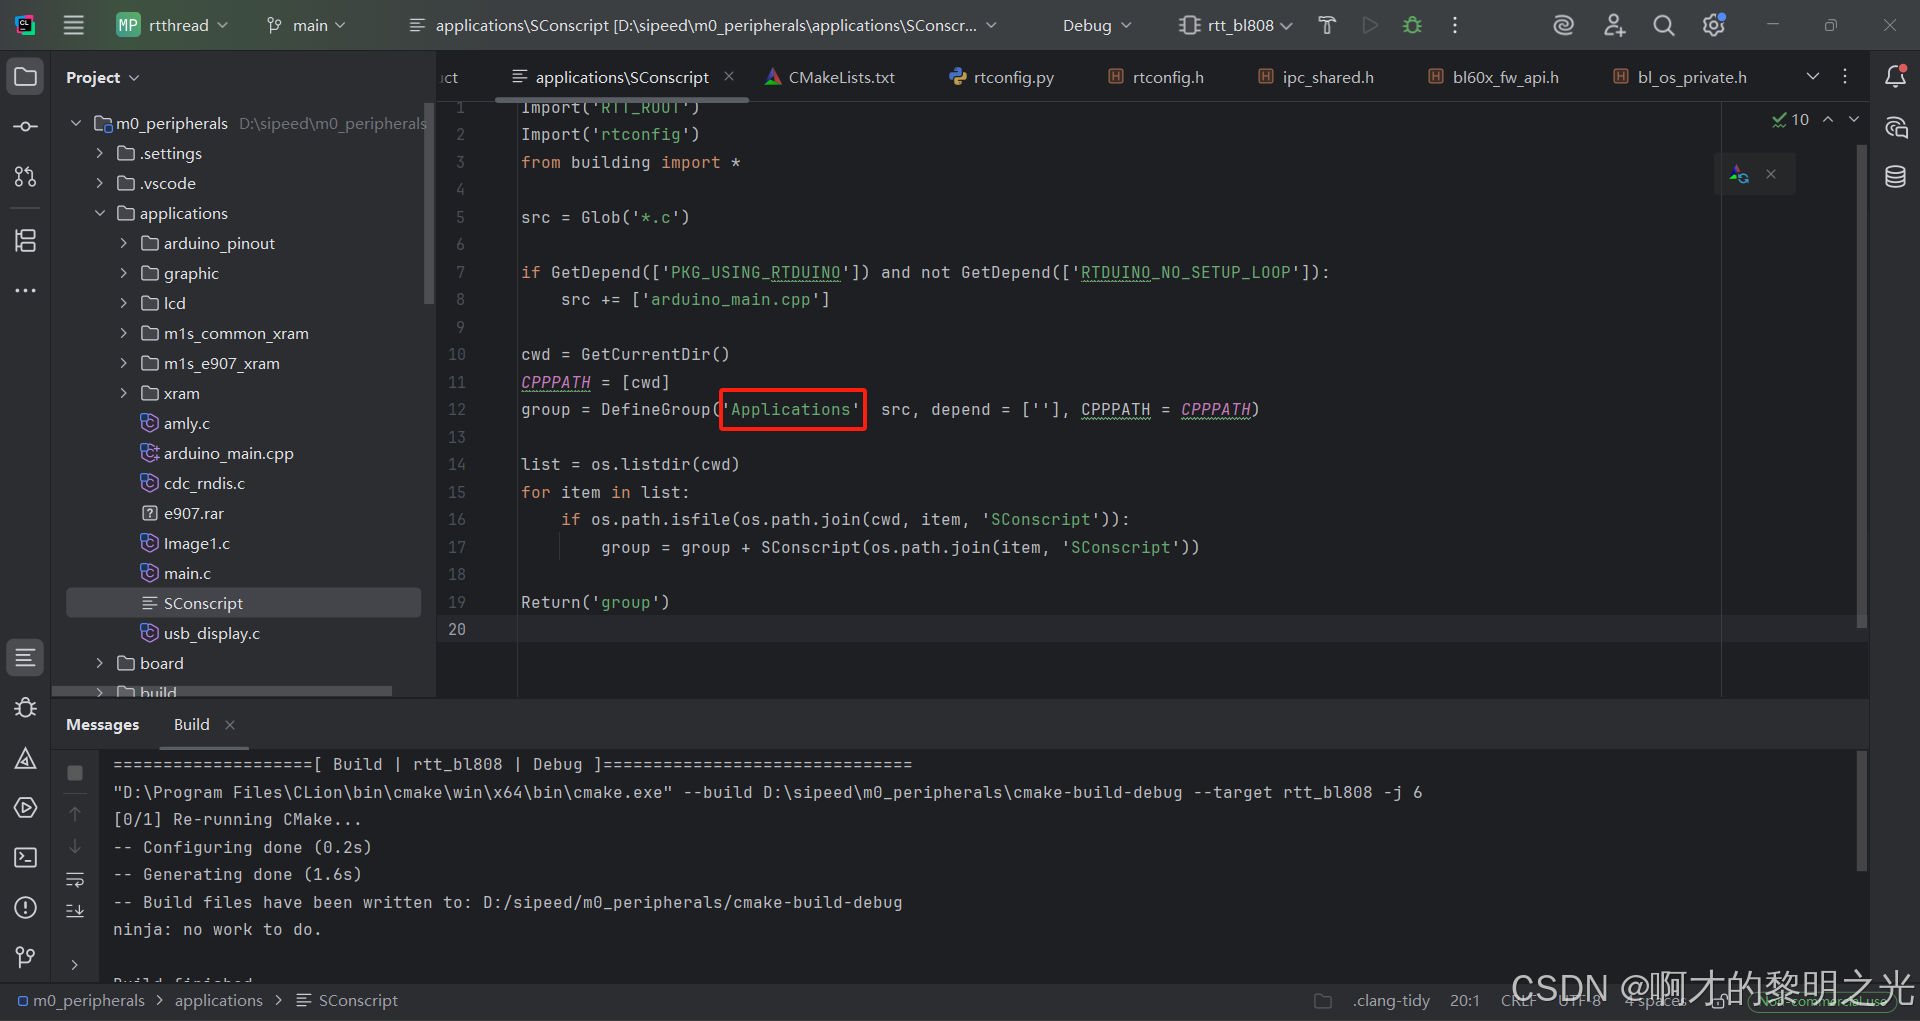Start debugging with the green bug icon
Screen dimensions: 1920x1021
pos(1412,25)
